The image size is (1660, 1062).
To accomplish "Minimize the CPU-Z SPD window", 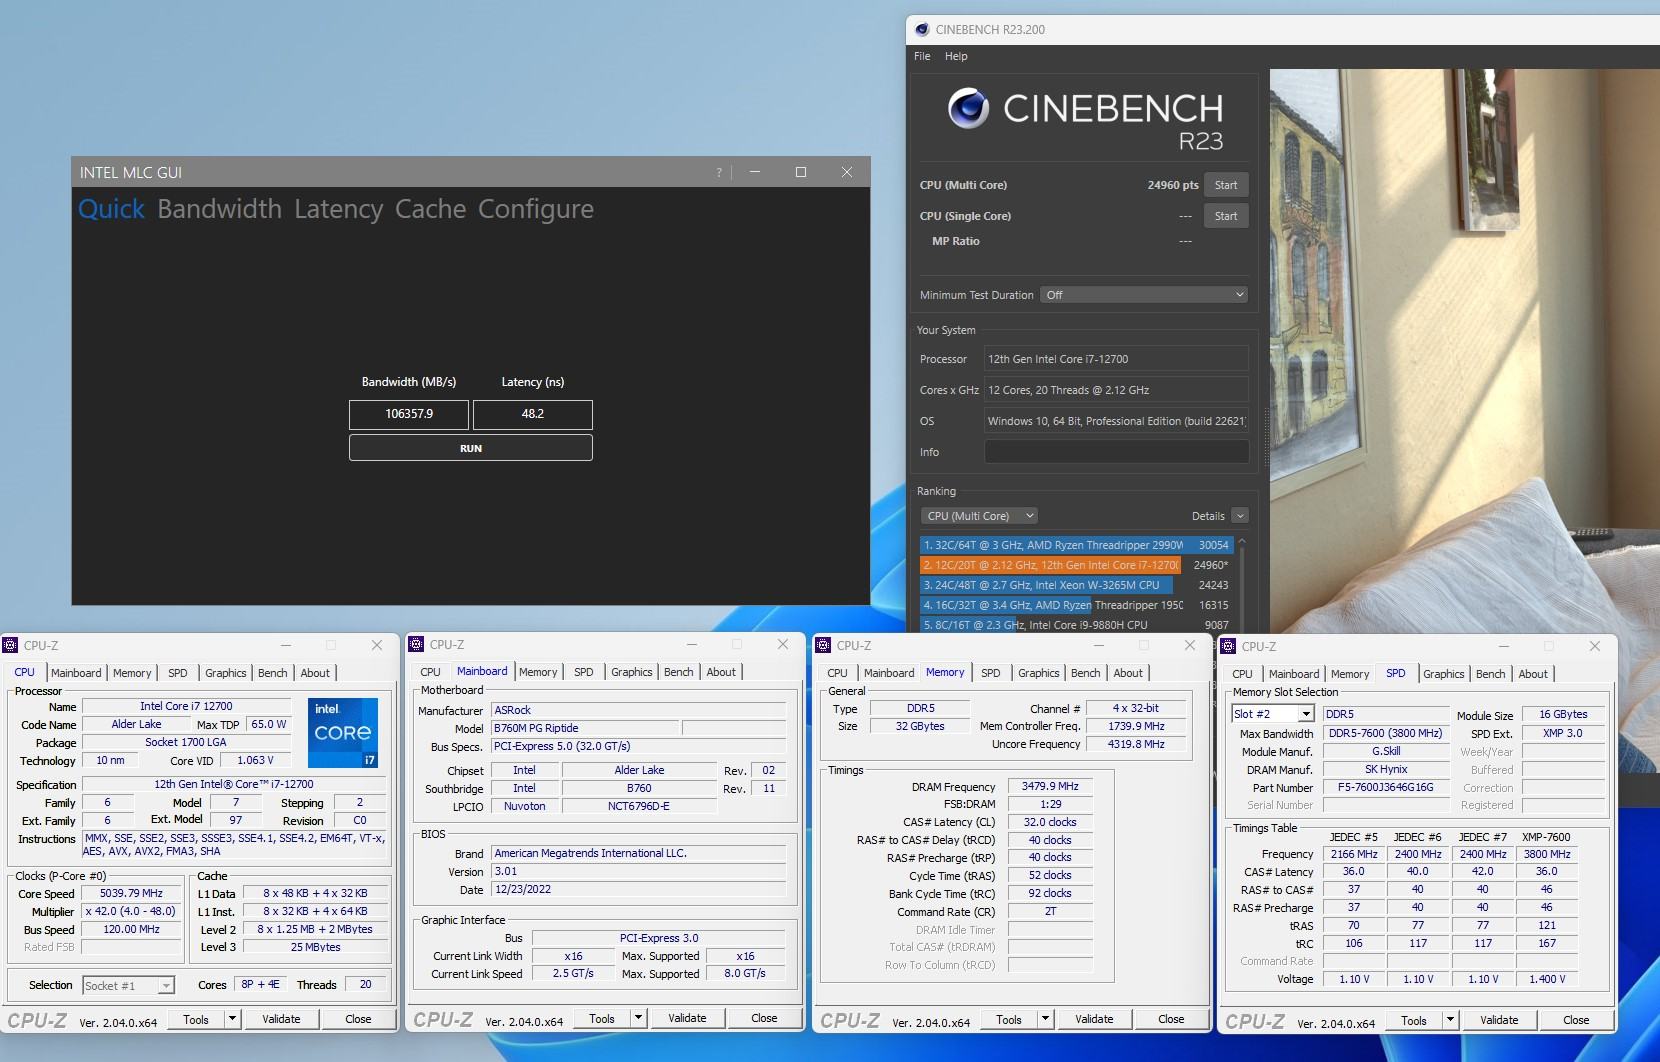I will click(1503, 647).
